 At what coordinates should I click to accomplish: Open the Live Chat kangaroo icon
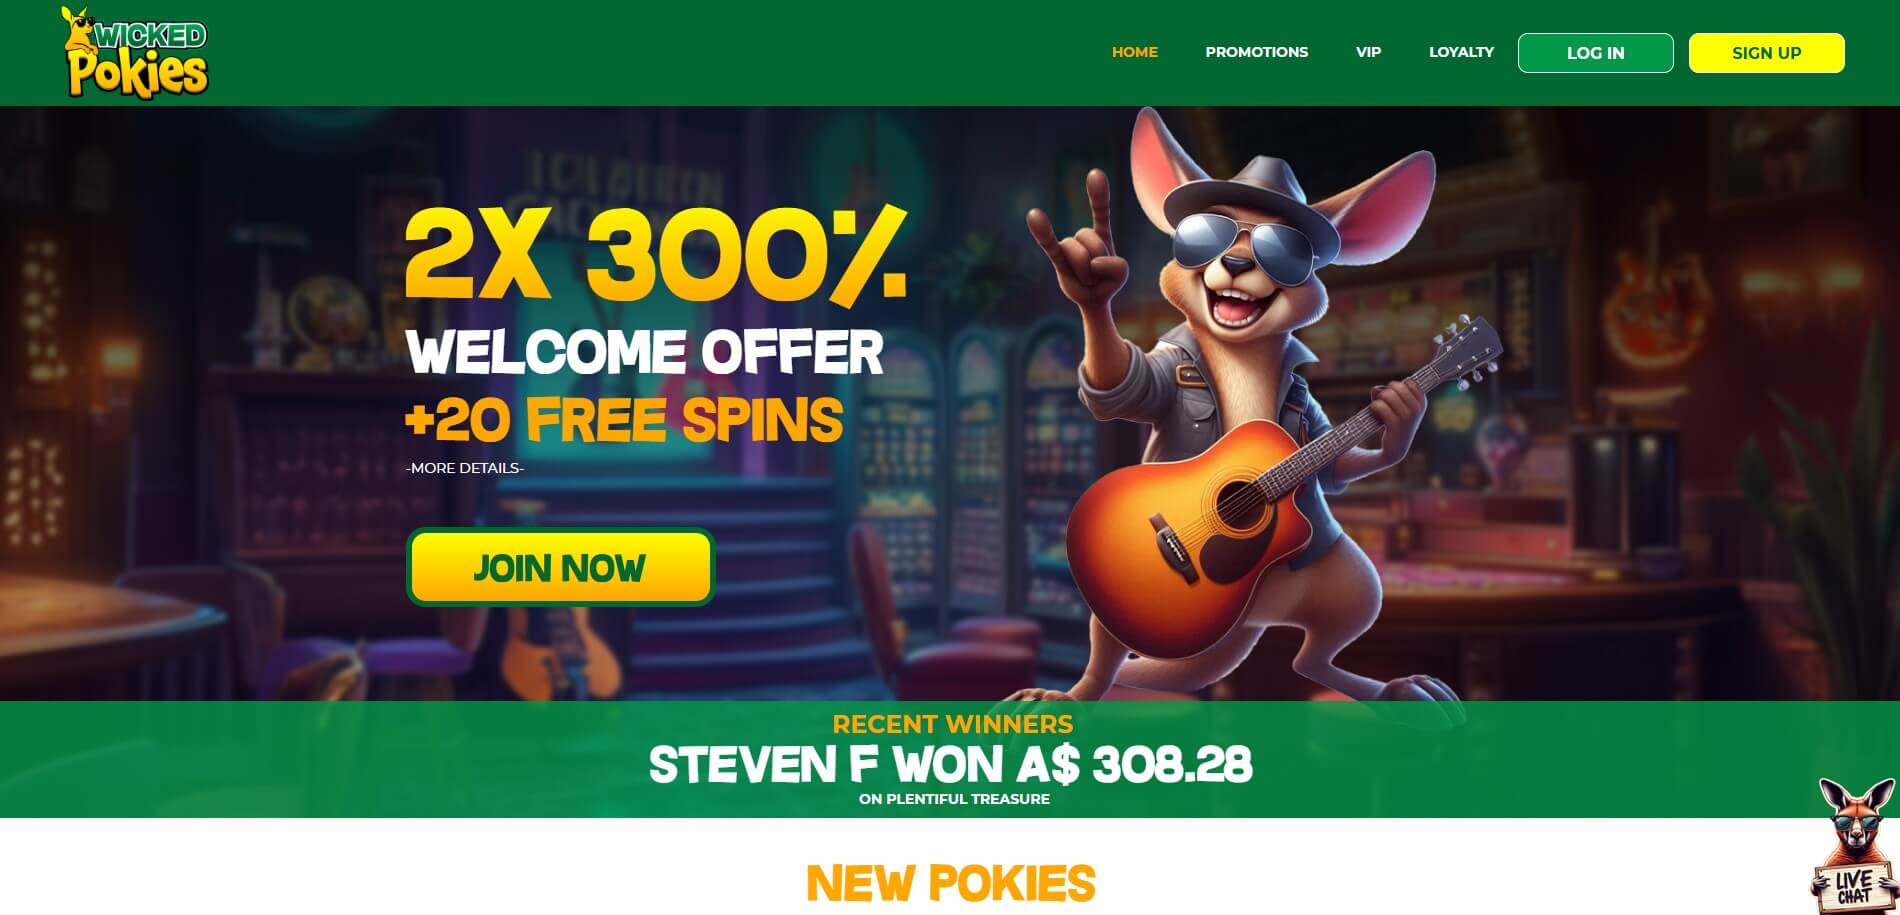1855,845
